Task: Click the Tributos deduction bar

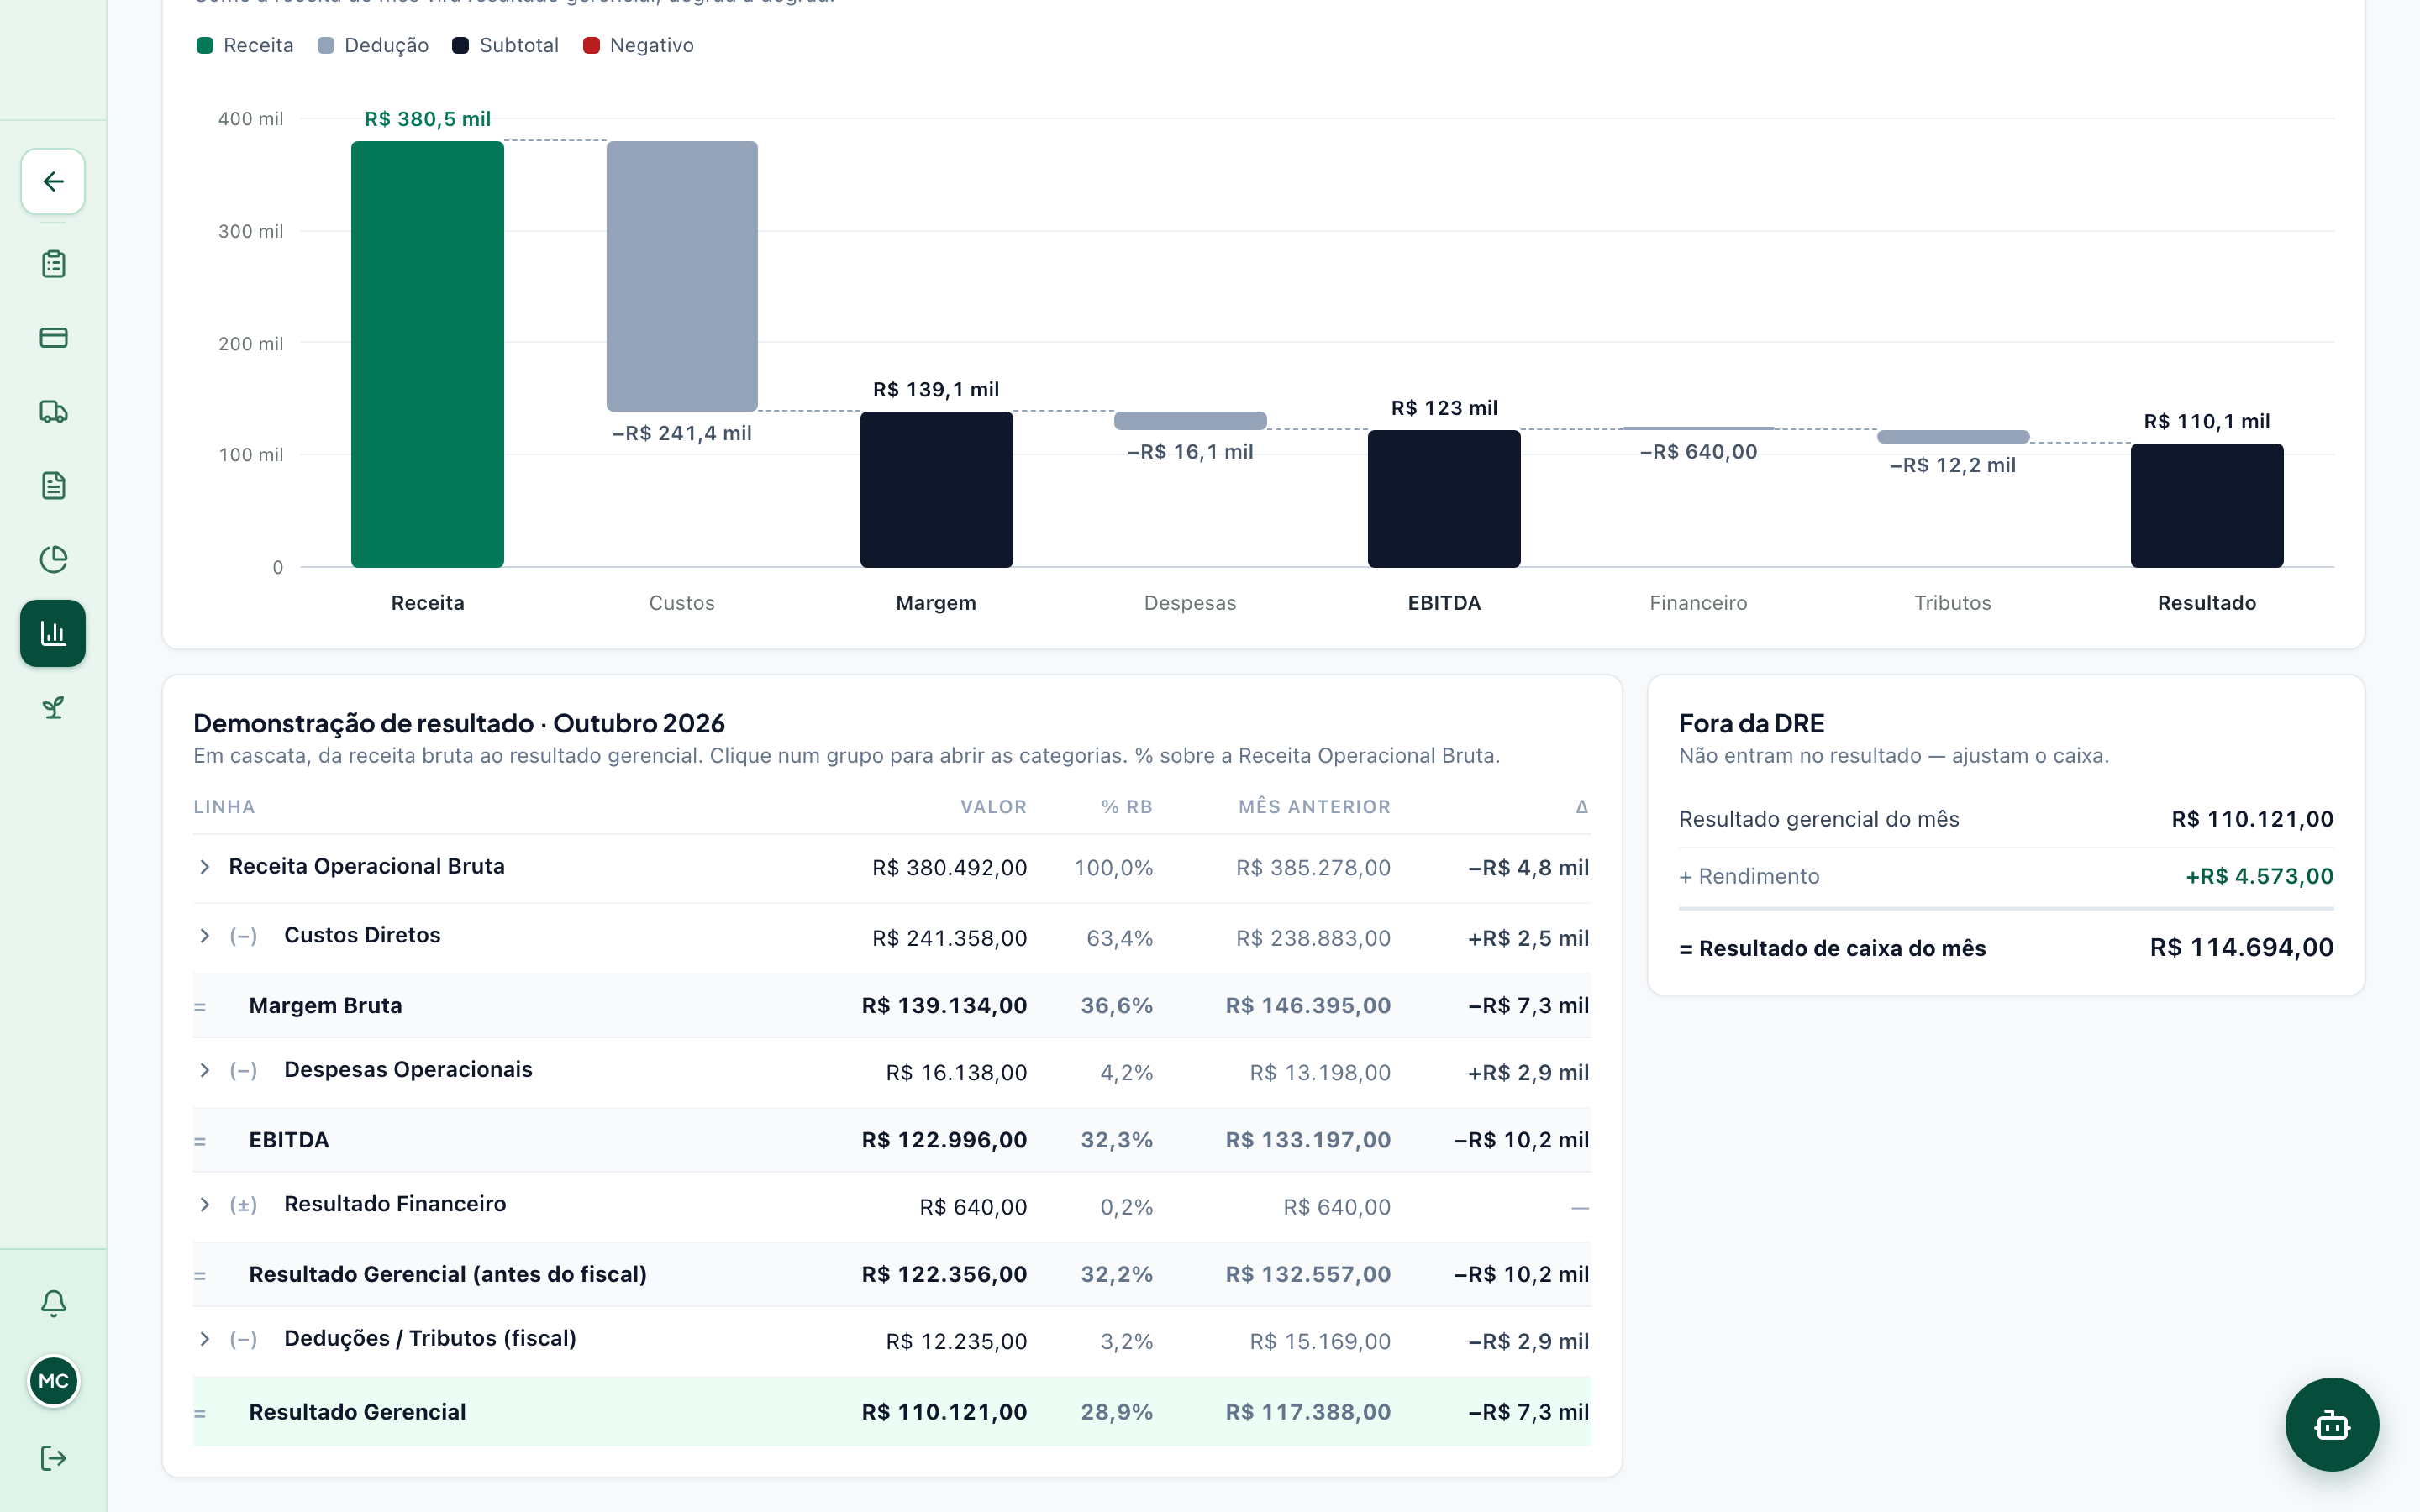Action: pos(1953,436)
